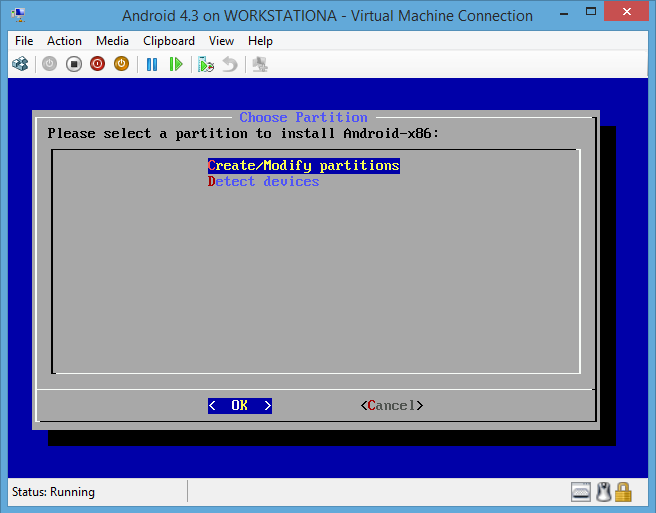Click the orange Save state icon

(121, 64)
